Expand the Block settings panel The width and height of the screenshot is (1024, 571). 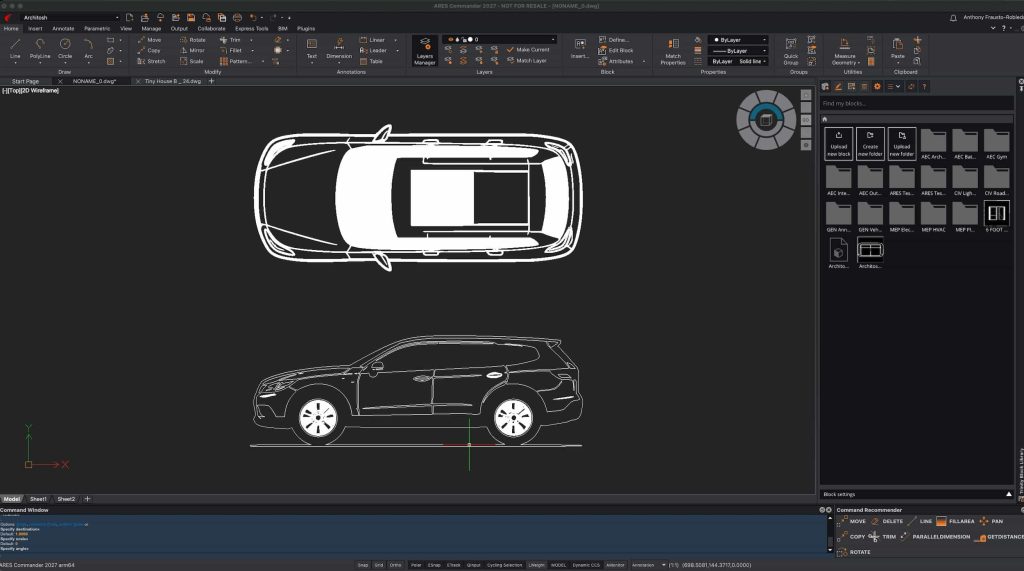click(1008, 495)
